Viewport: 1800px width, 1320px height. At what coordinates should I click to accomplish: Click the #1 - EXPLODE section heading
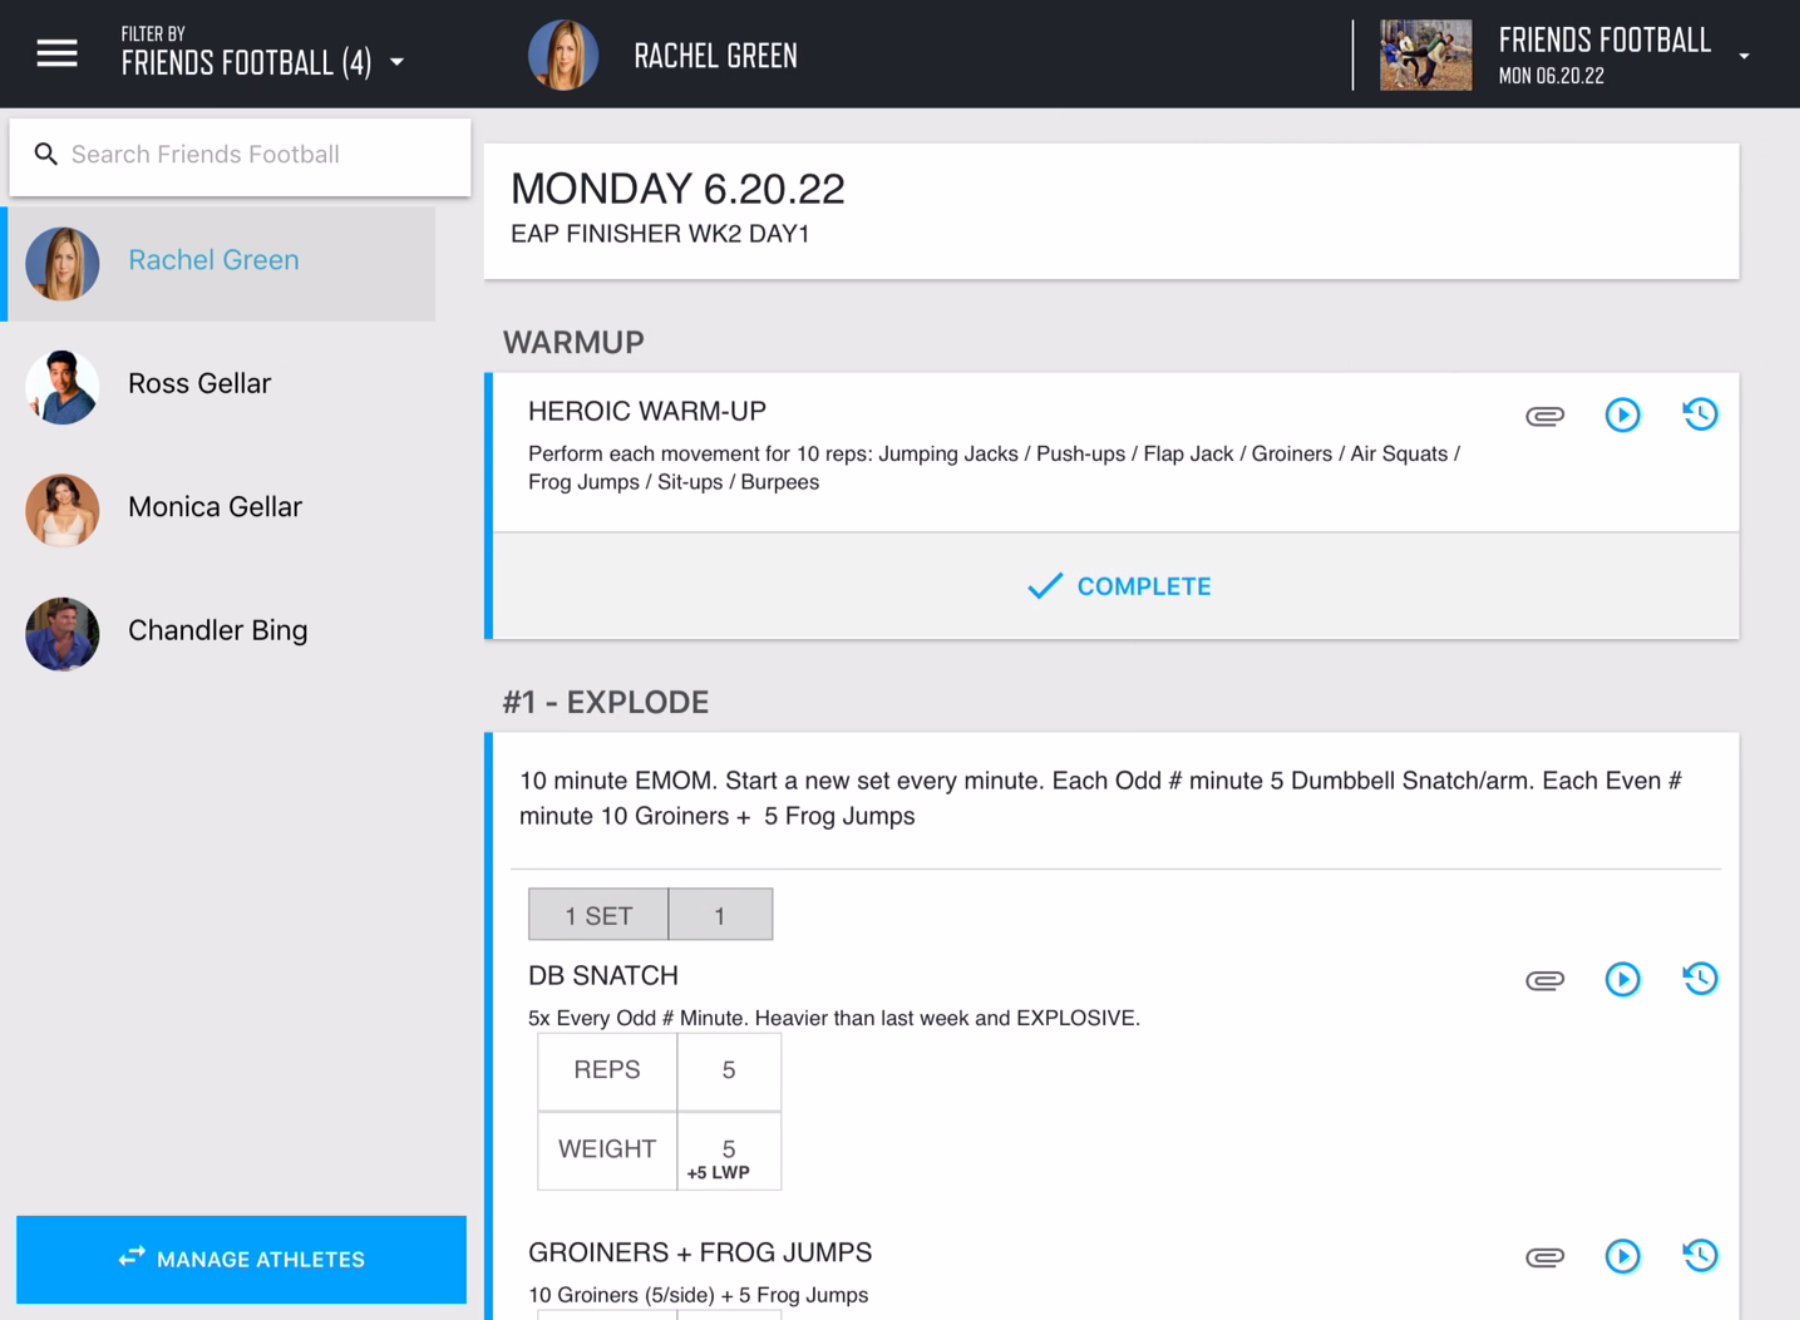(x=606, y=702)
